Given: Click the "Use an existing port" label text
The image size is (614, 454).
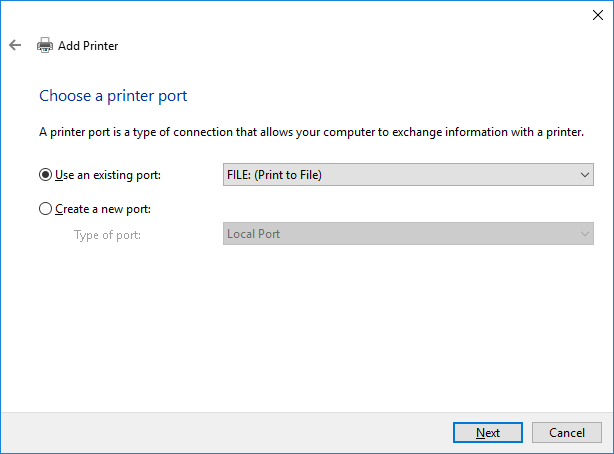Looking at the screenshot, I should pos(107,175).
